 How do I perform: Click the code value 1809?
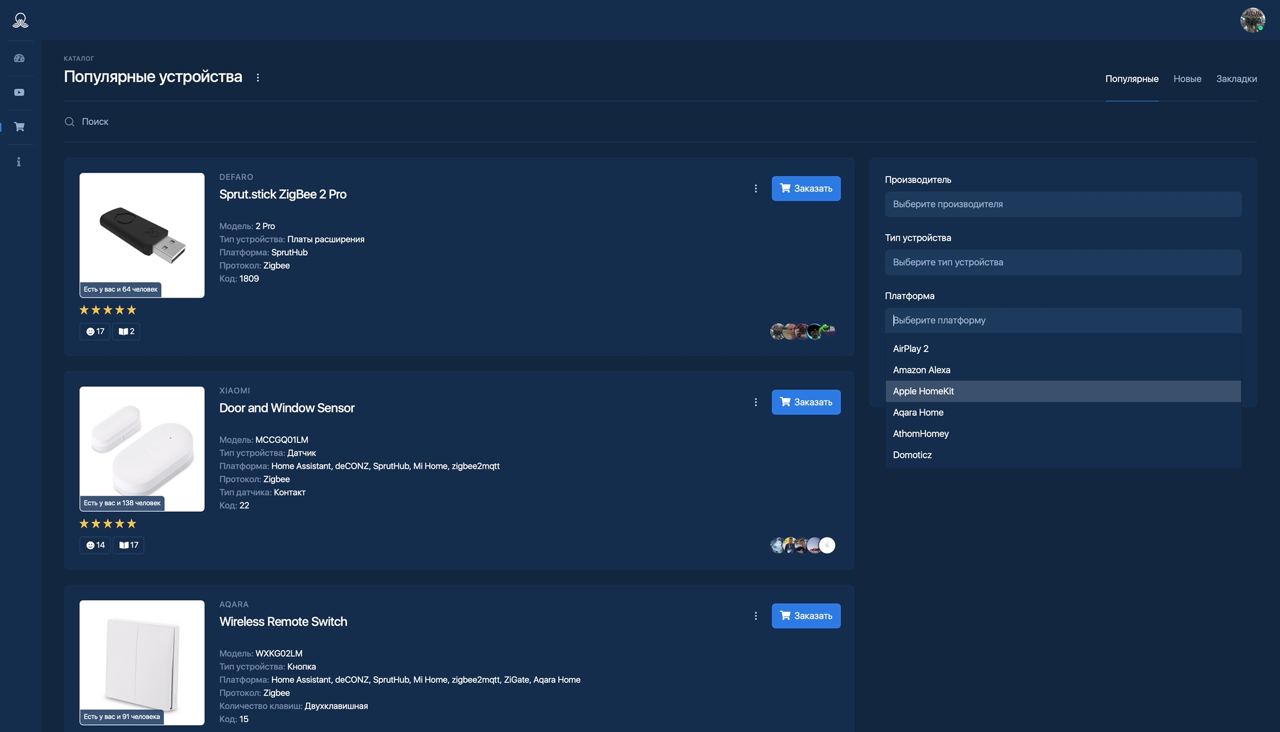[249, 279]
